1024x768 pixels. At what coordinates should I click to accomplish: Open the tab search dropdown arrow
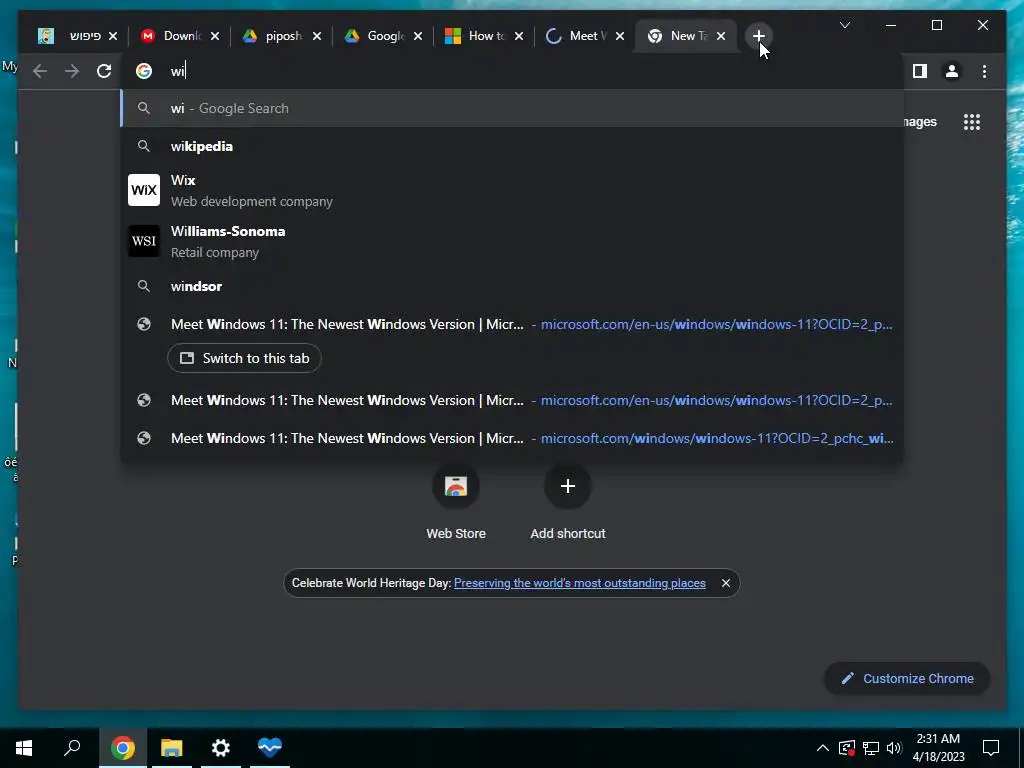(844, 25)
